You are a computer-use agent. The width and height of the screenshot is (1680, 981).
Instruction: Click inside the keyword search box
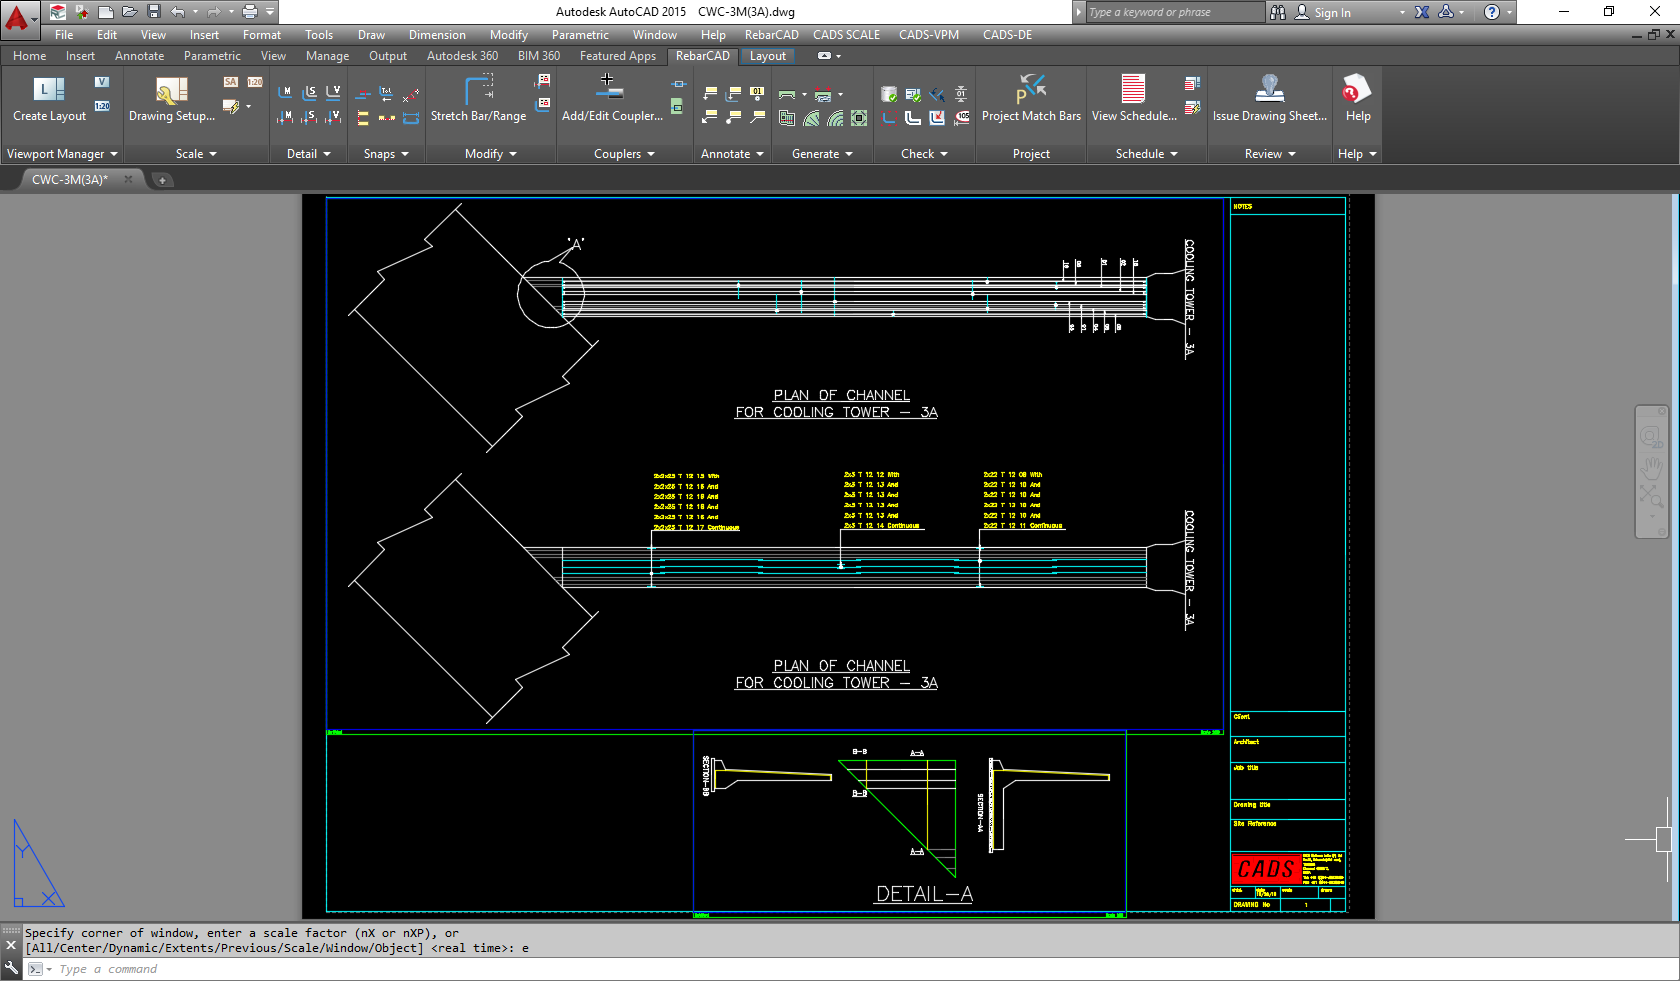[x=1170, y=12]
